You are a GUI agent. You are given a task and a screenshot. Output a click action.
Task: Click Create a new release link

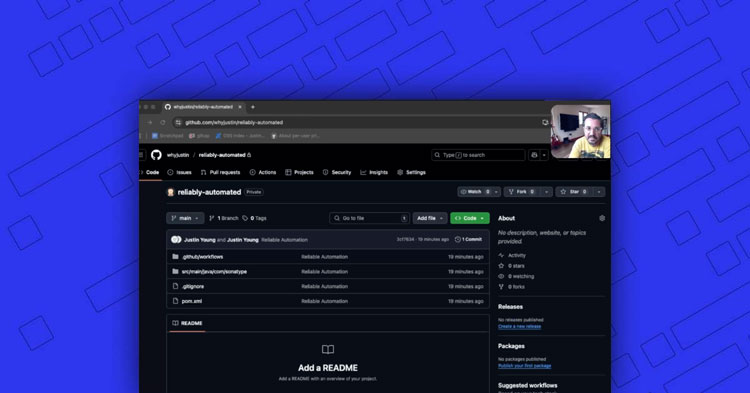pyautogui.click(x=519, y=327)
